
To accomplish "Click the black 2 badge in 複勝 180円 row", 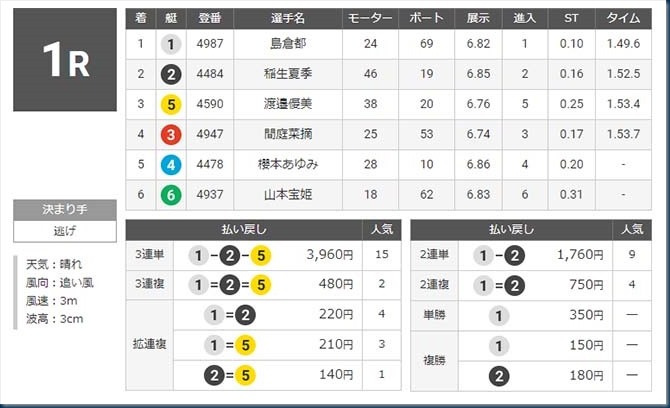I will [499, 376].
